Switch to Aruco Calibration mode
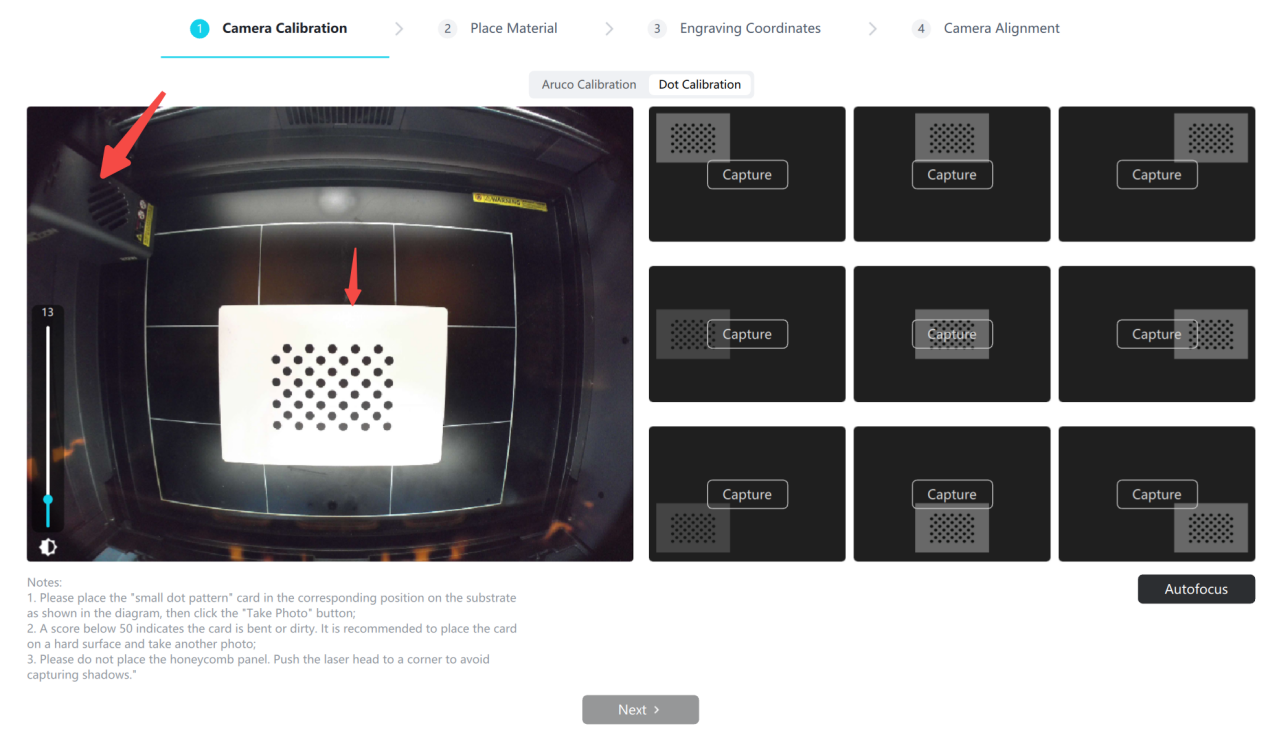Viewport: 1268px width, 733px height. pos(588,85)
